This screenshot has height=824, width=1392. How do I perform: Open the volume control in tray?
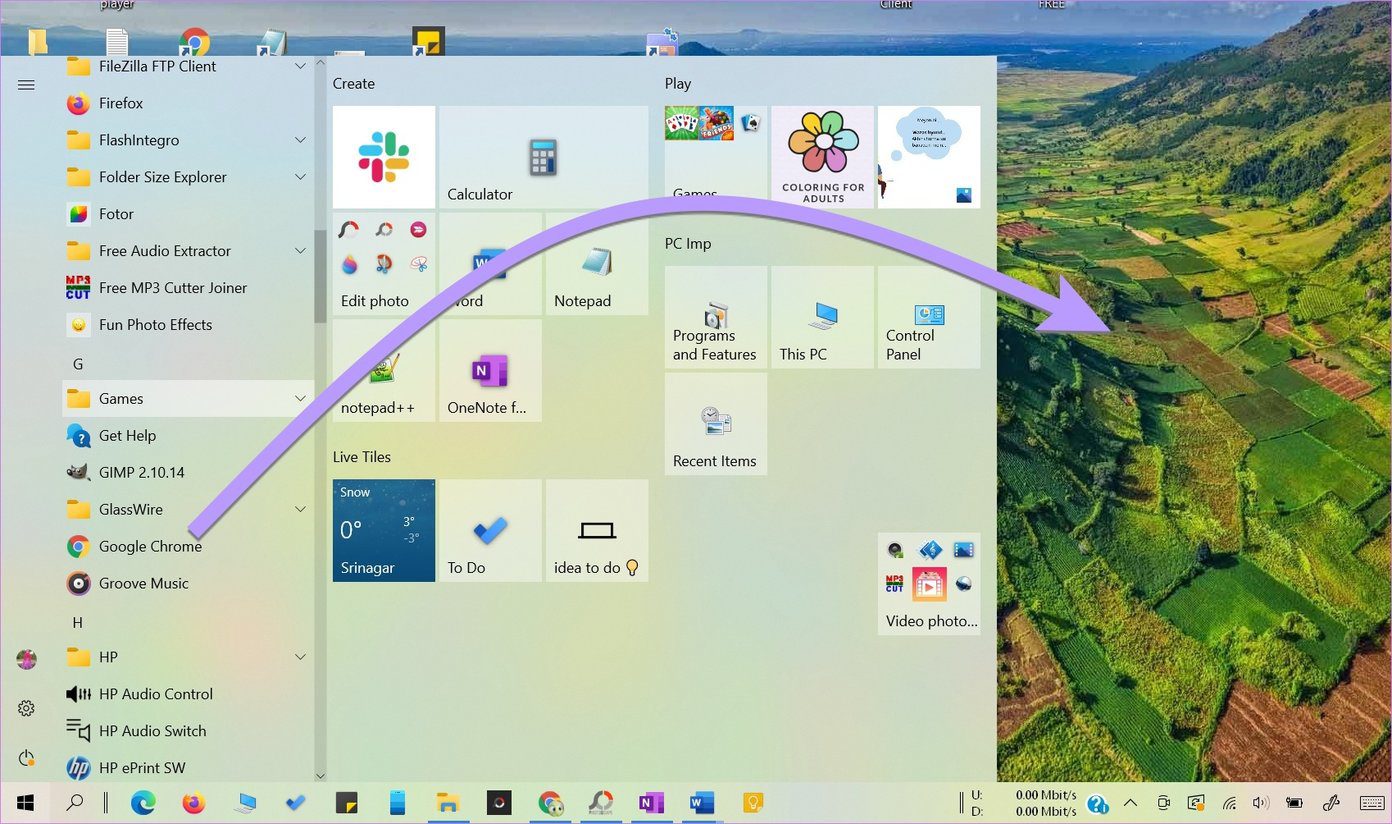click(1260, 803)
